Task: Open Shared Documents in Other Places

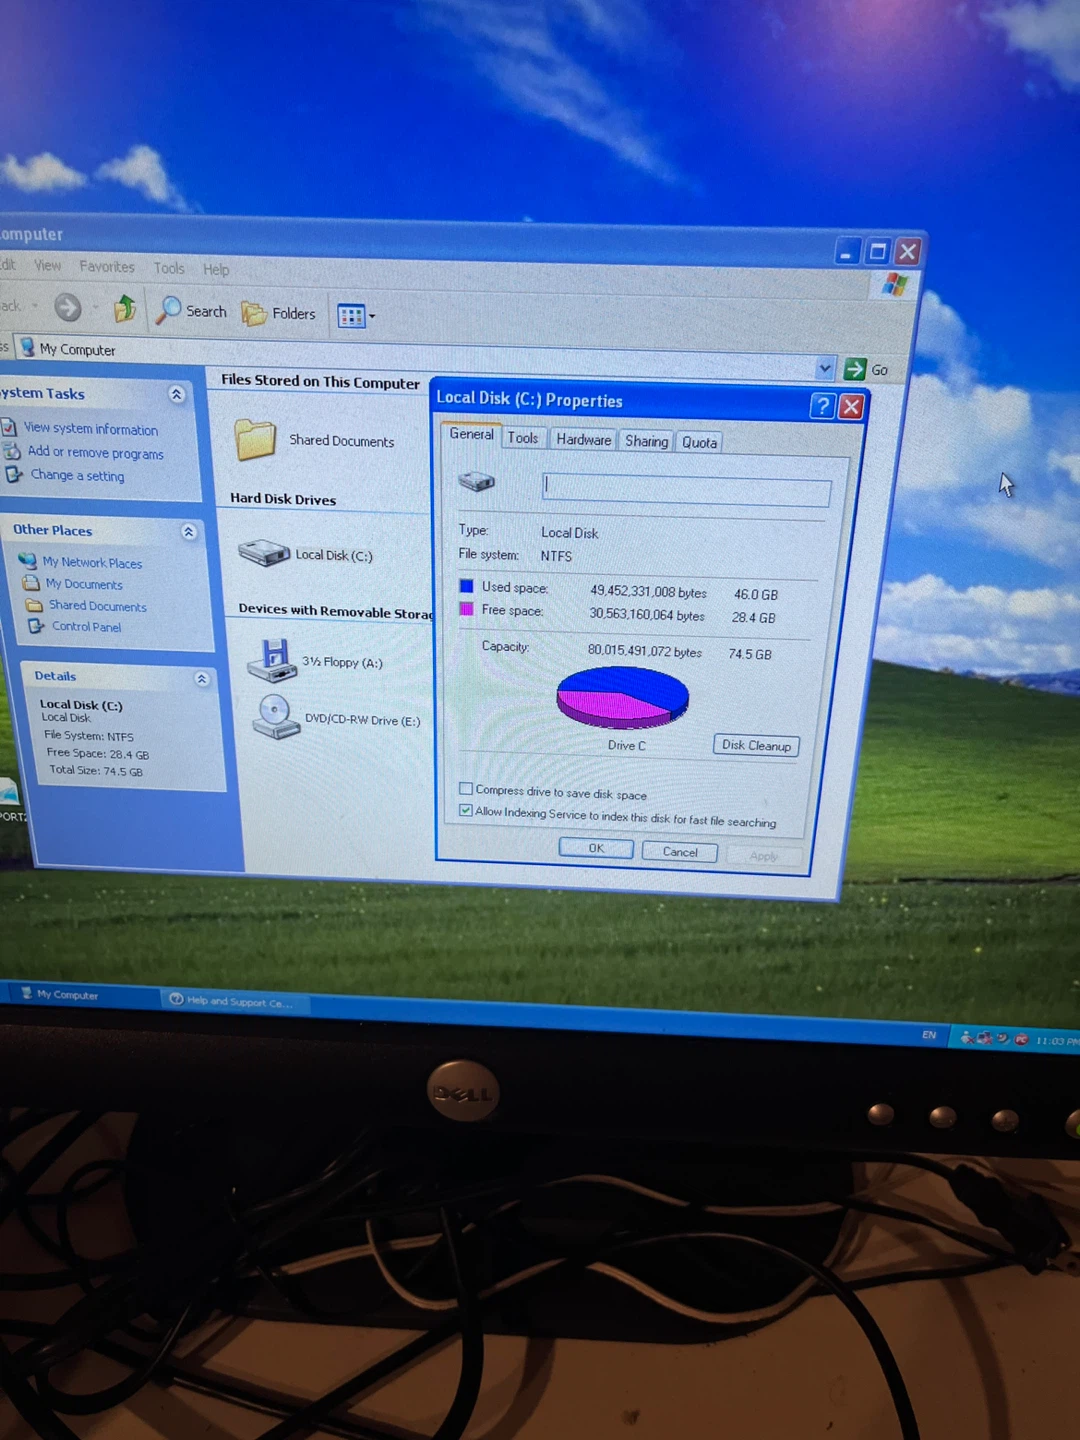Action: click(98, 606)
